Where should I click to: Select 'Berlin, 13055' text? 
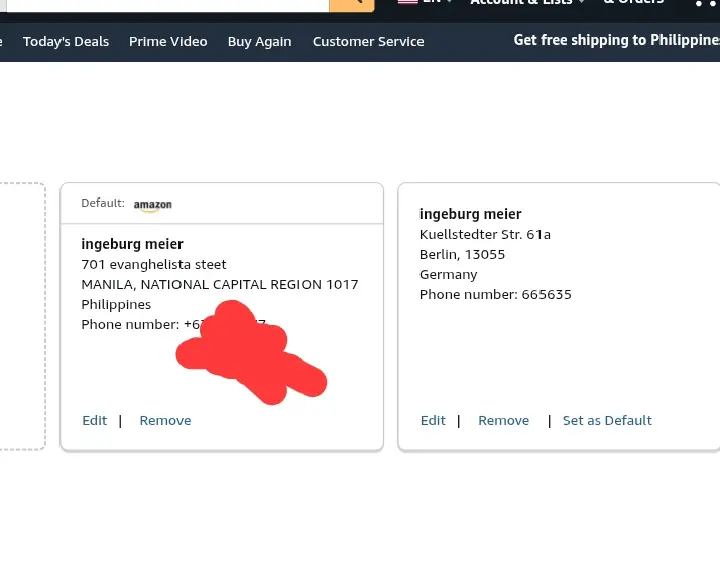point(462,254)
